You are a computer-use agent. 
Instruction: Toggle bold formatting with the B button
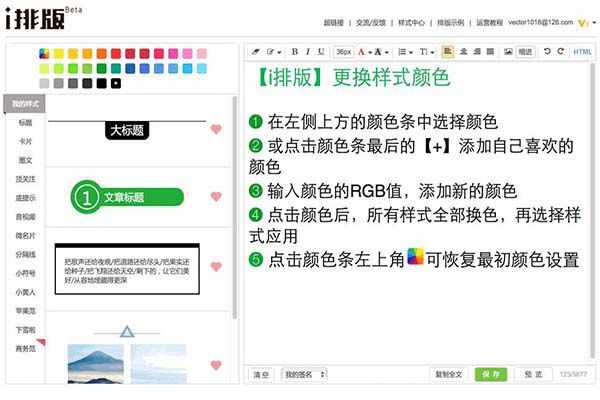(x=295, y=52)
